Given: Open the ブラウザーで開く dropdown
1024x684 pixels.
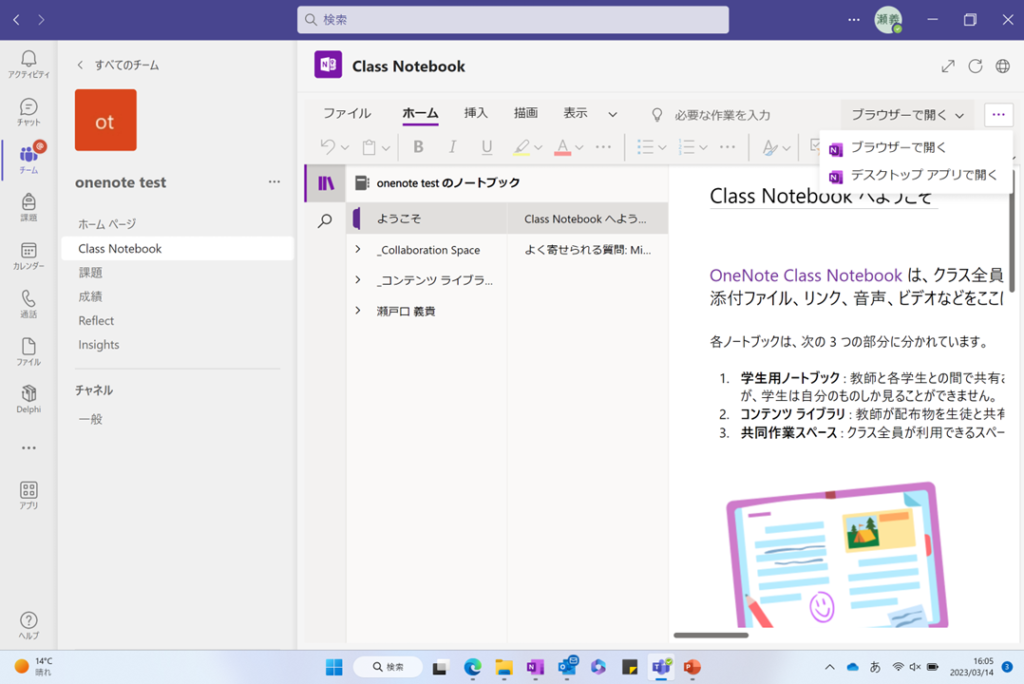Looking at the screenshot, I should 907,114.
